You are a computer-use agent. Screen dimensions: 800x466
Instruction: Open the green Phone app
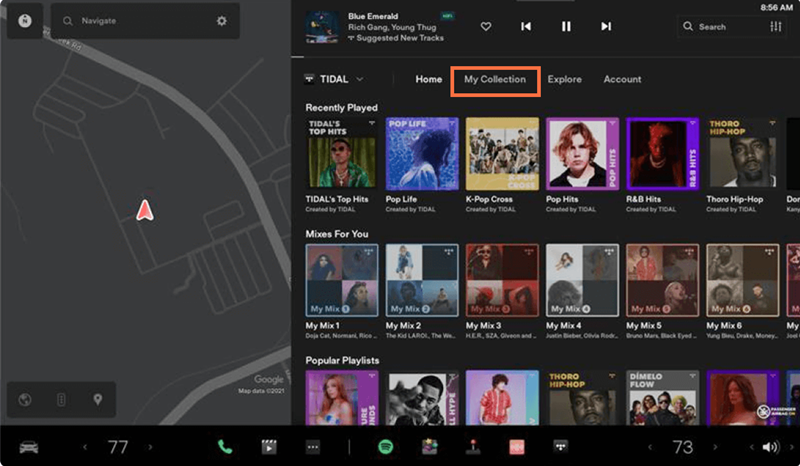coord(225,447)
